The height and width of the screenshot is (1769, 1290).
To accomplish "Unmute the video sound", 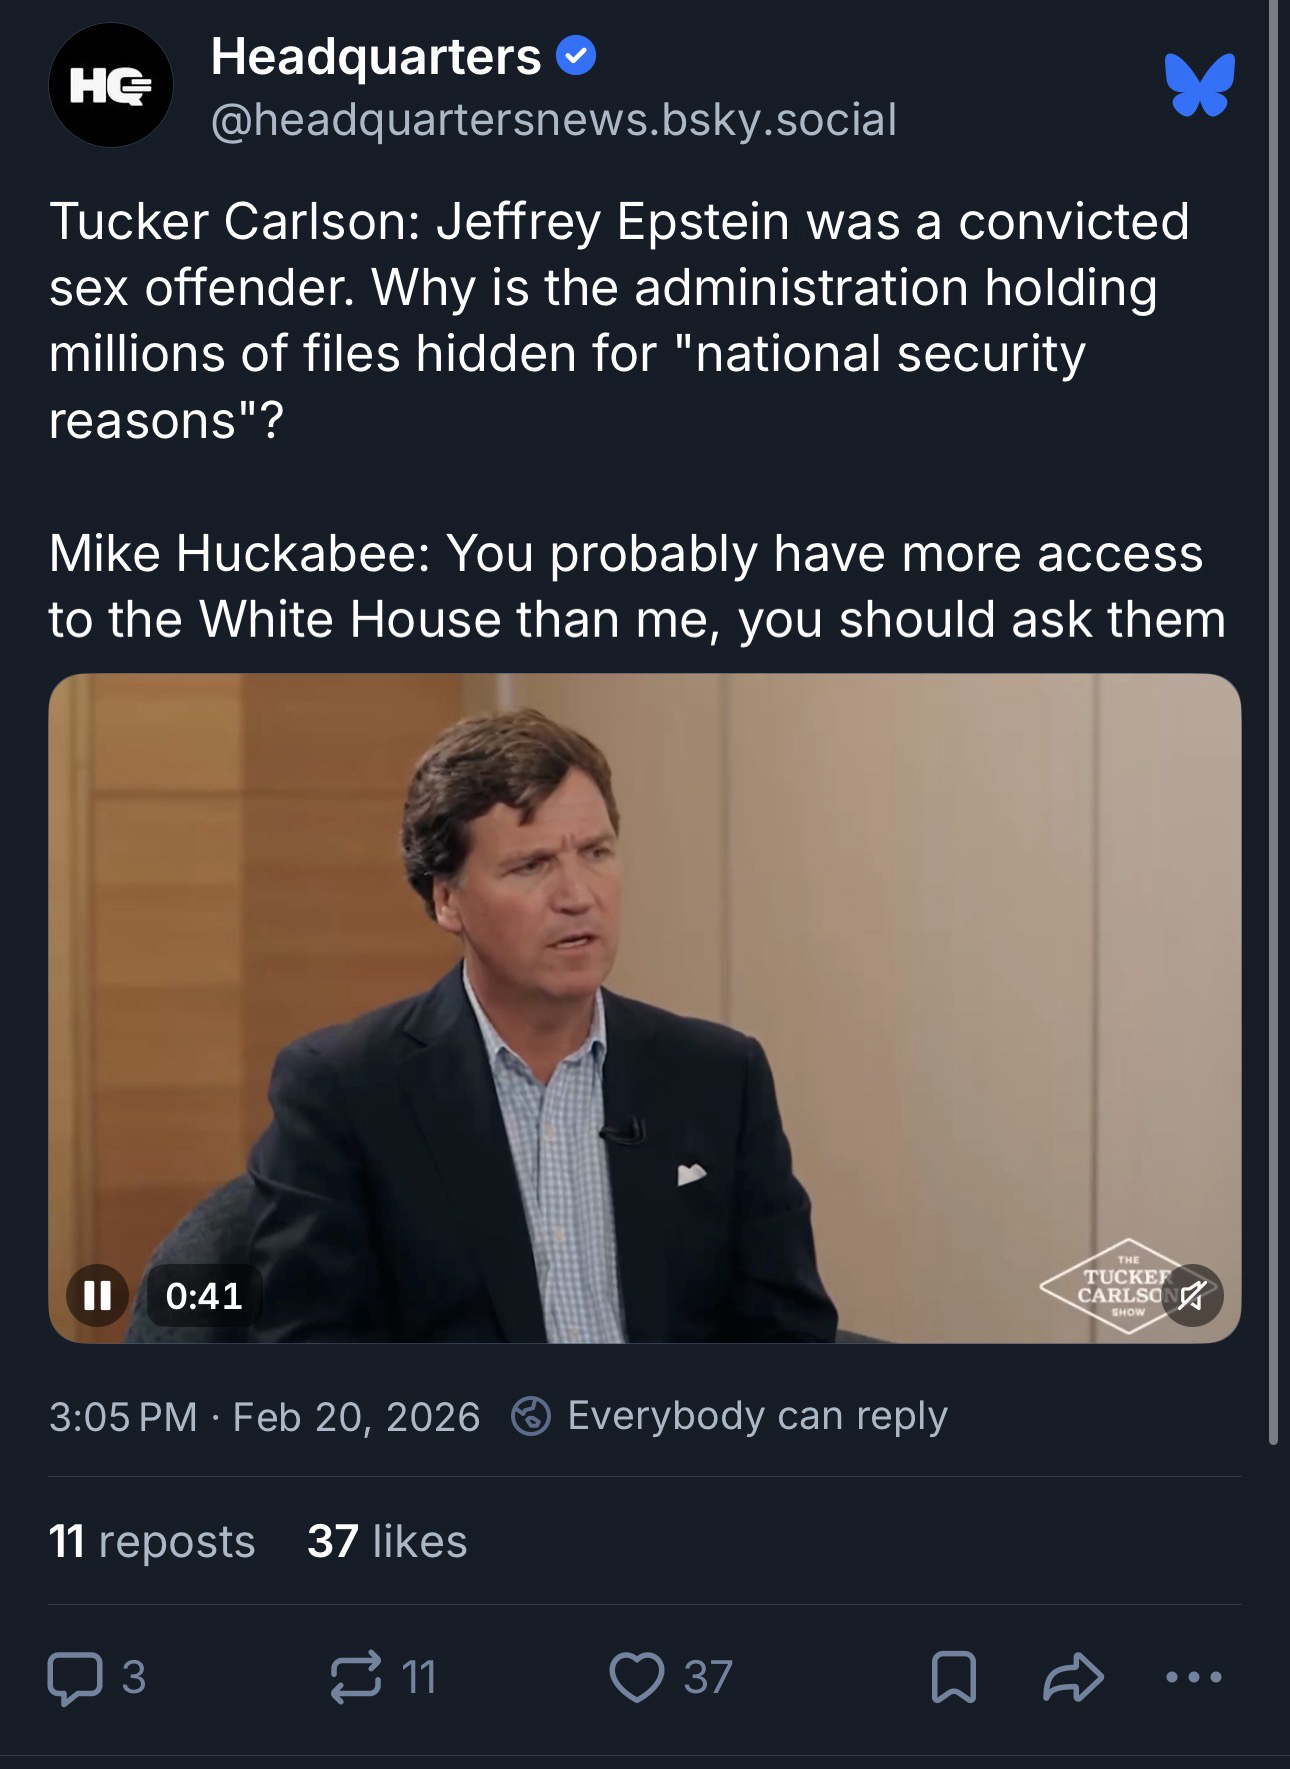I will coord(1191,1296).
